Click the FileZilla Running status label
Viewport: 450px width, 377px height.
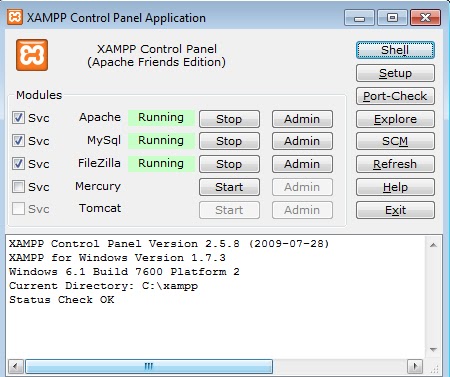click(x=161, y=164)
